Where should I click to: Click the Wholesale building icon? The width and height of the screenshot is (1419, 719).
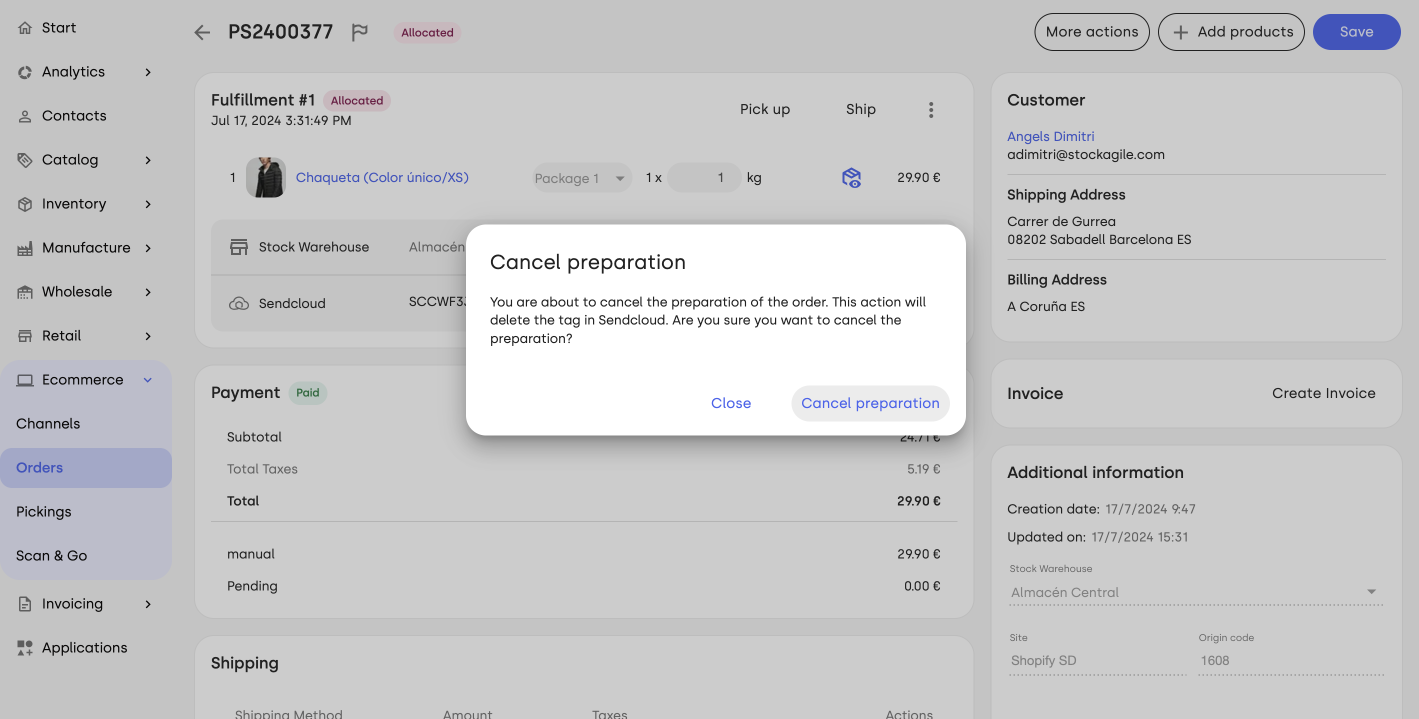25,292
